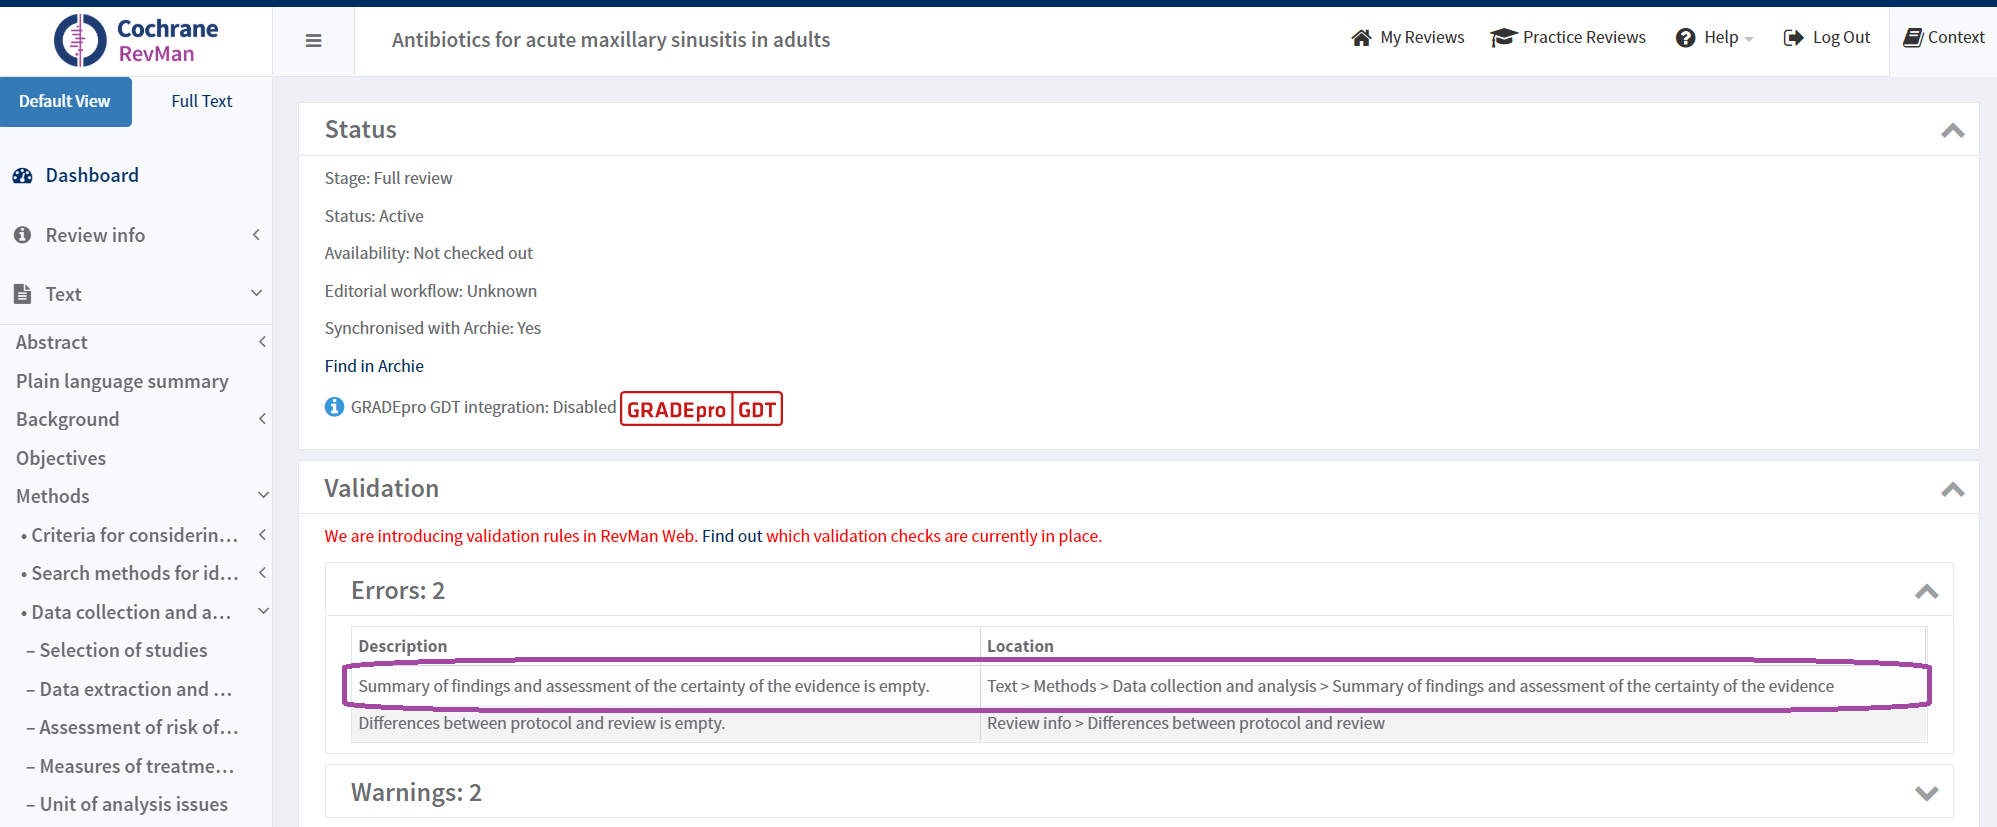Click the 'Stage: Full review' text

(388, 178)
